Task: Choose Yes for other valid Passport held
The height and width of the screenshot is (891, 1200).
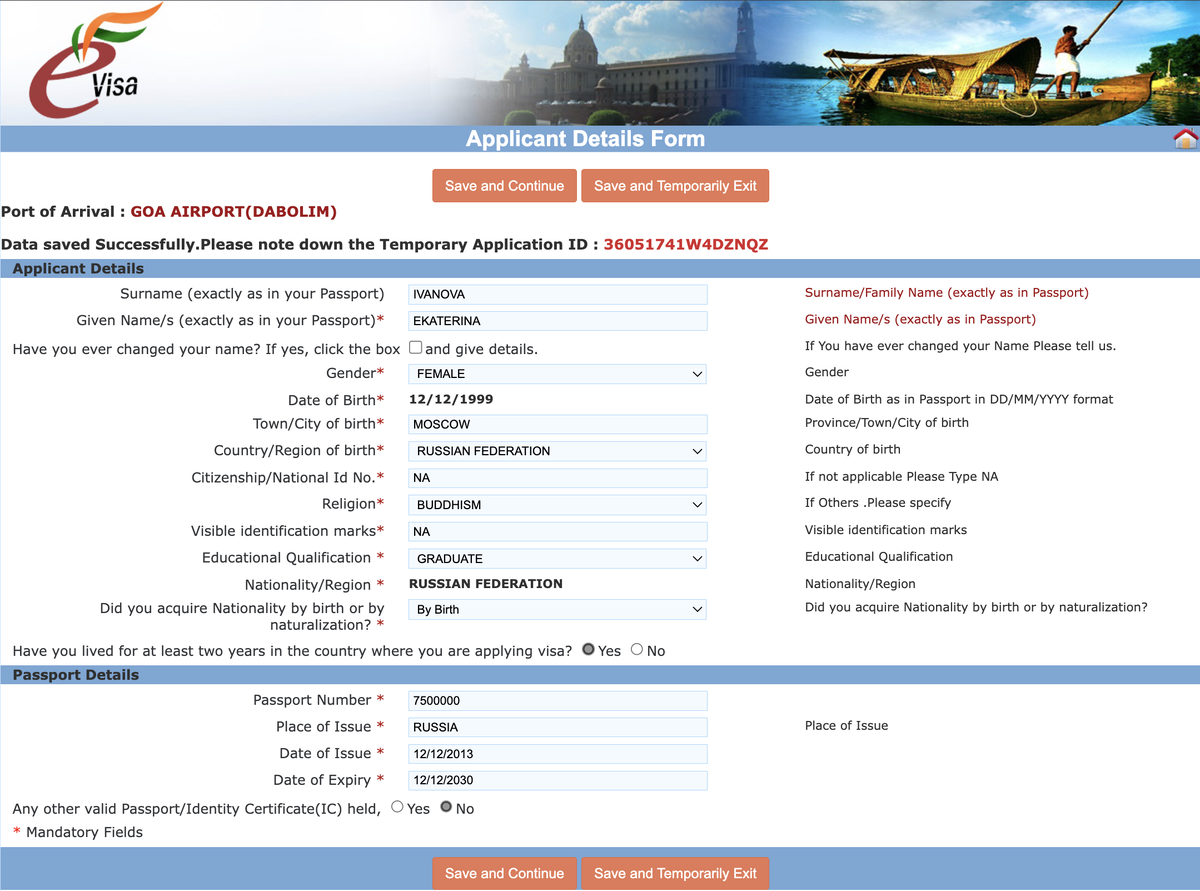Action: [397, 807]
